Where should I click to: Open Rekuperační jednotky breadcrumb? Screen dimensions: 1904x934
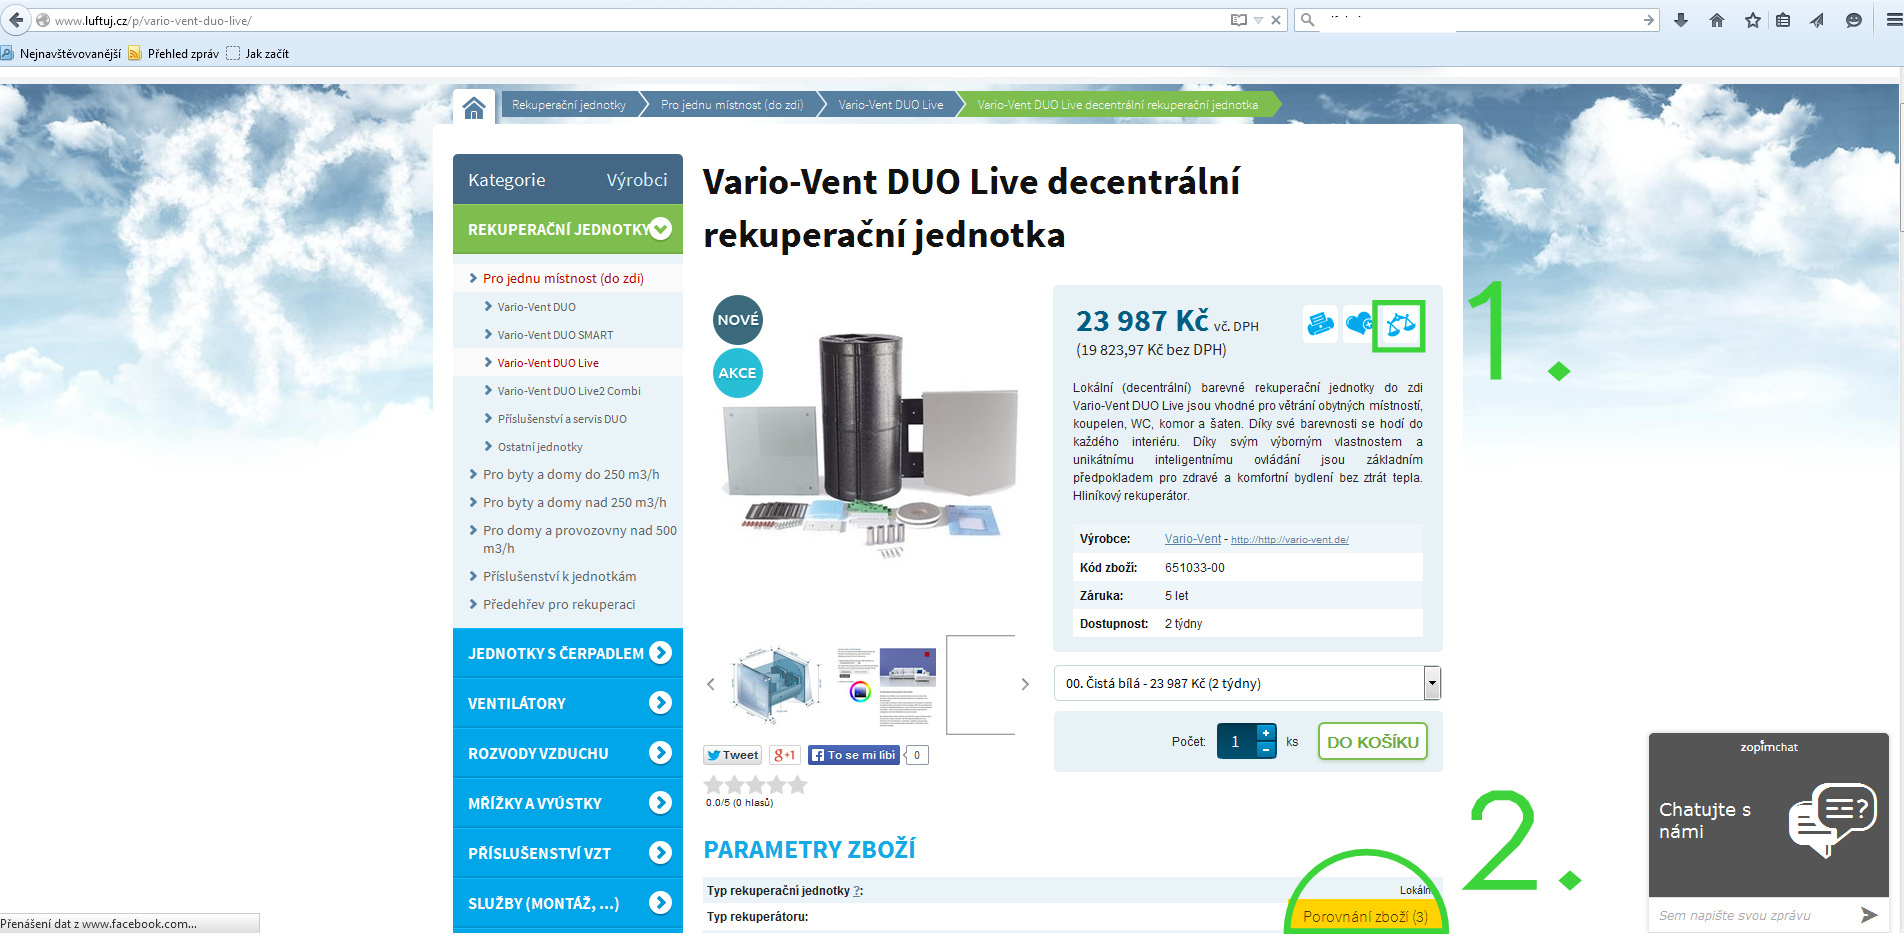point(569,105)
